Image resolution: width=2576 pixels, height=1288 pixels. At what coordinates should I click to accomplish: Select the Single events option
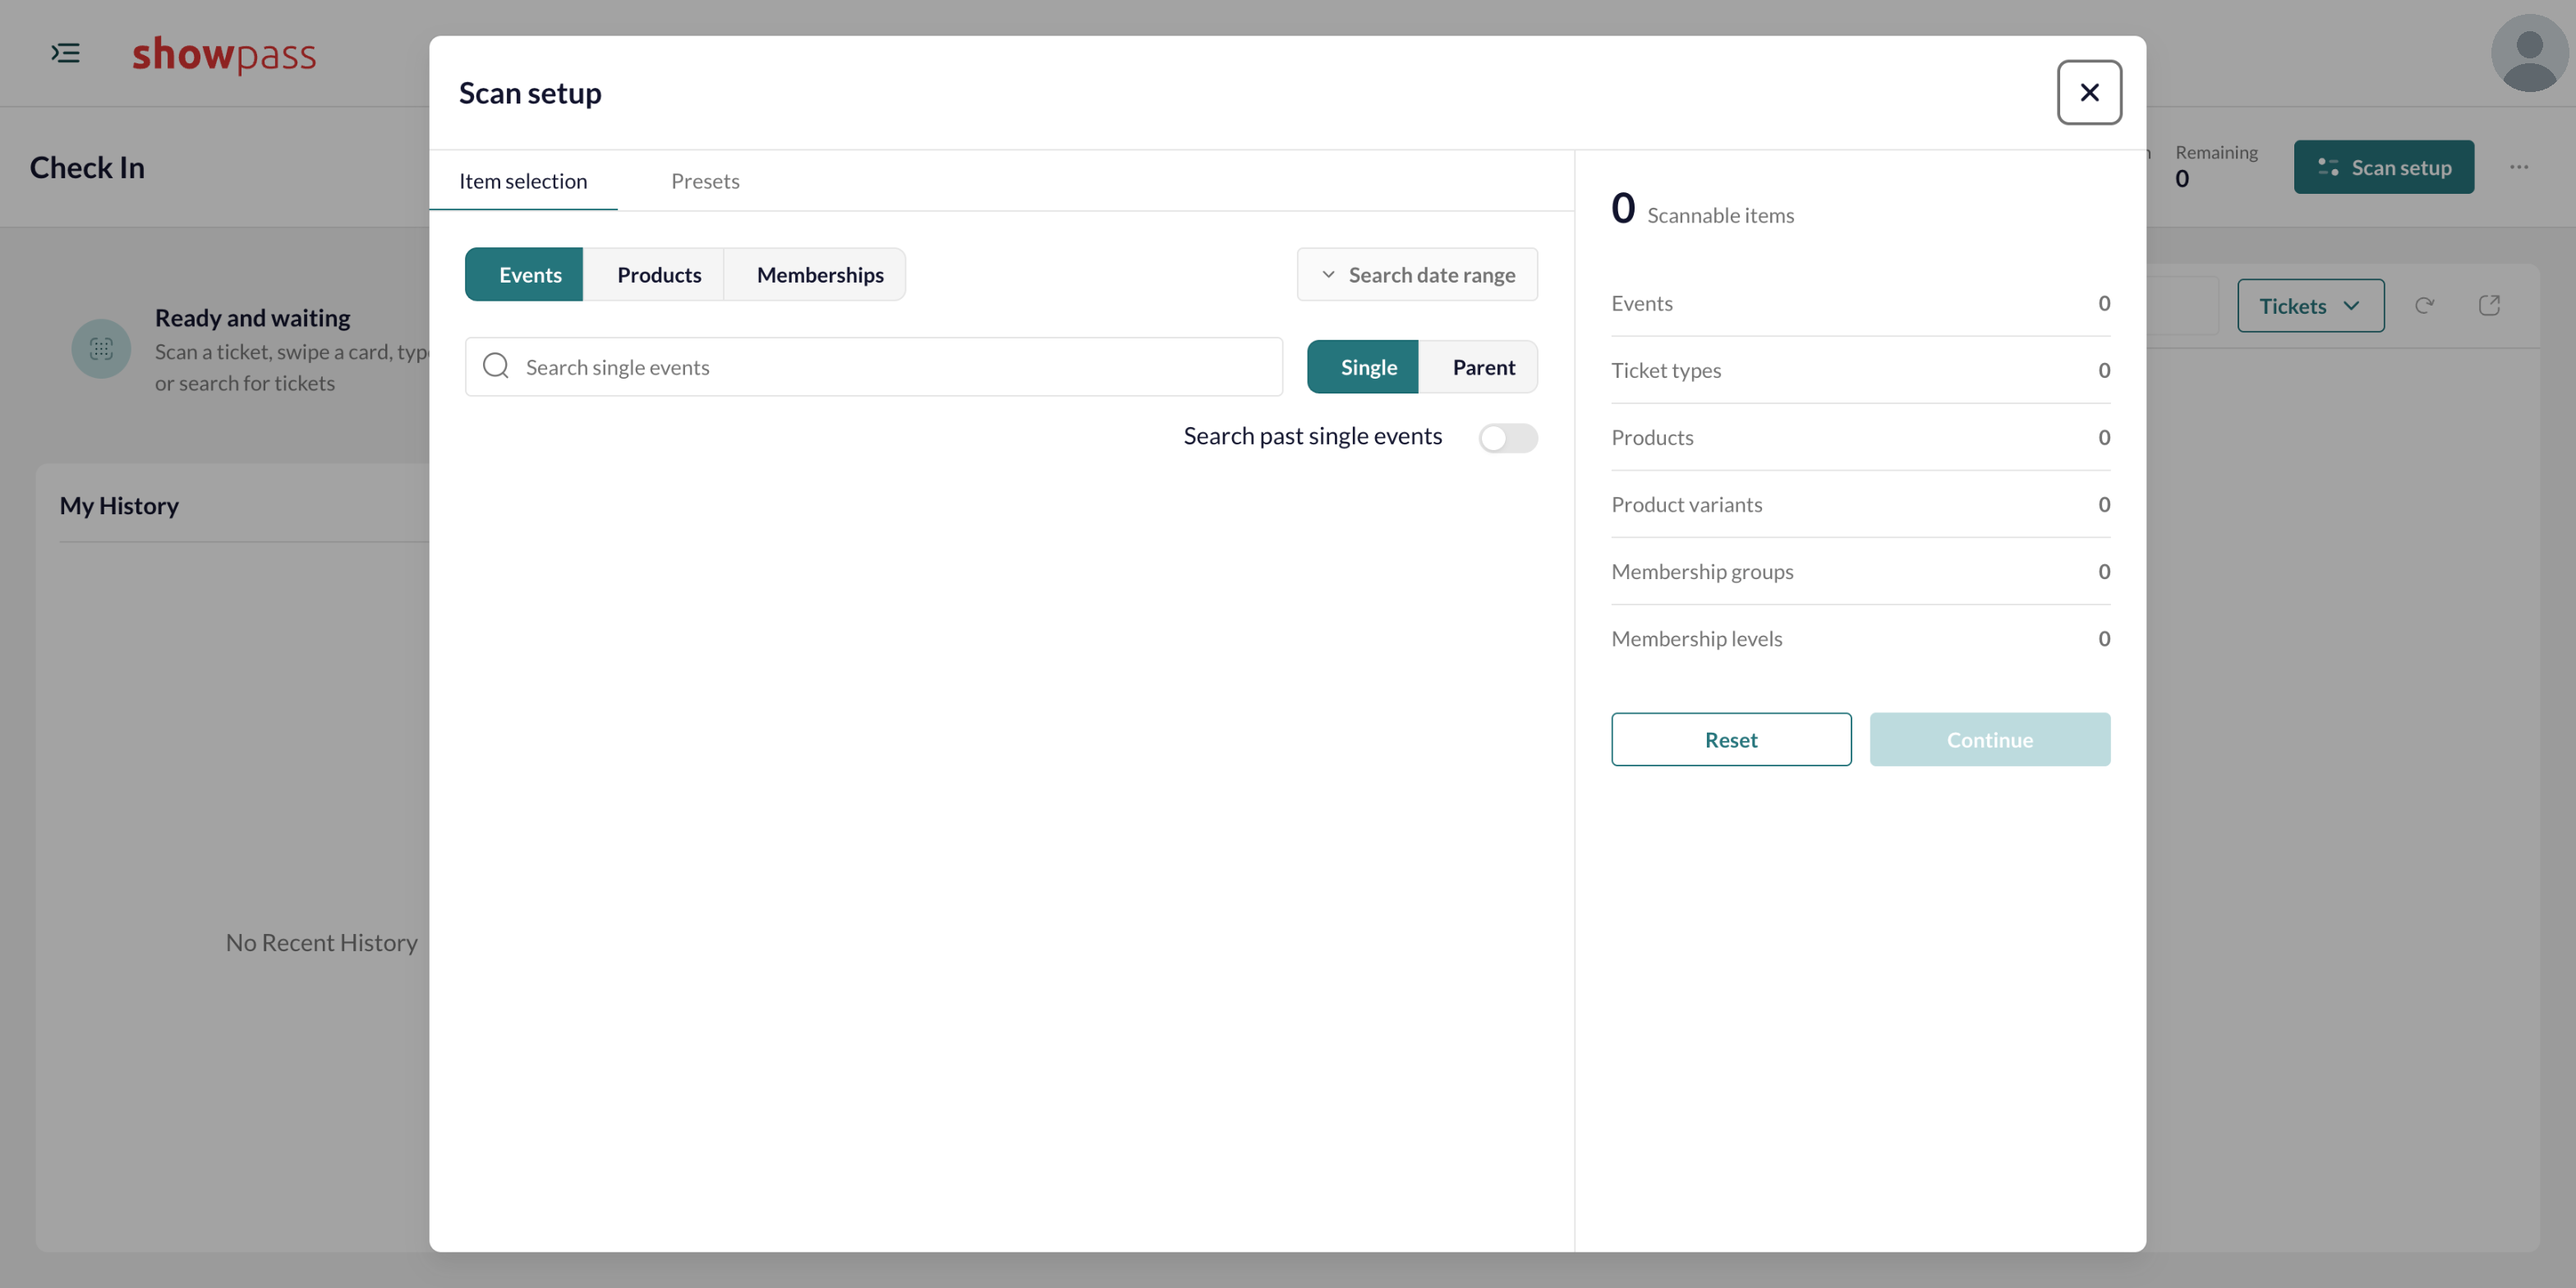pyautogui.click(x=1362, y=367)
